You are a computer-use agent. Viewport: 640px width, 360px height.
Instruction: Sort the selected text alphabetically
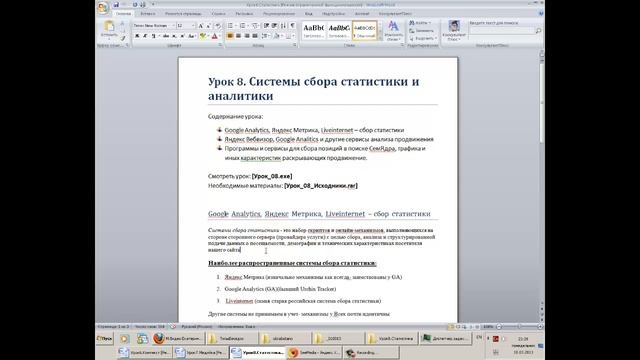coord(284,26)
